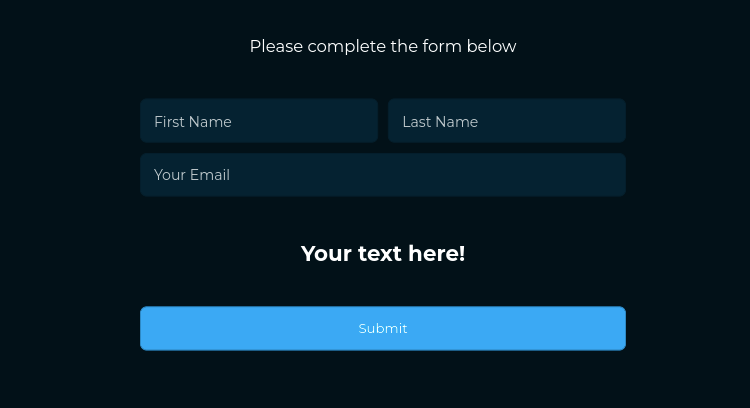
Task: Click the First Name input field
Action: [x=258, y=121]
